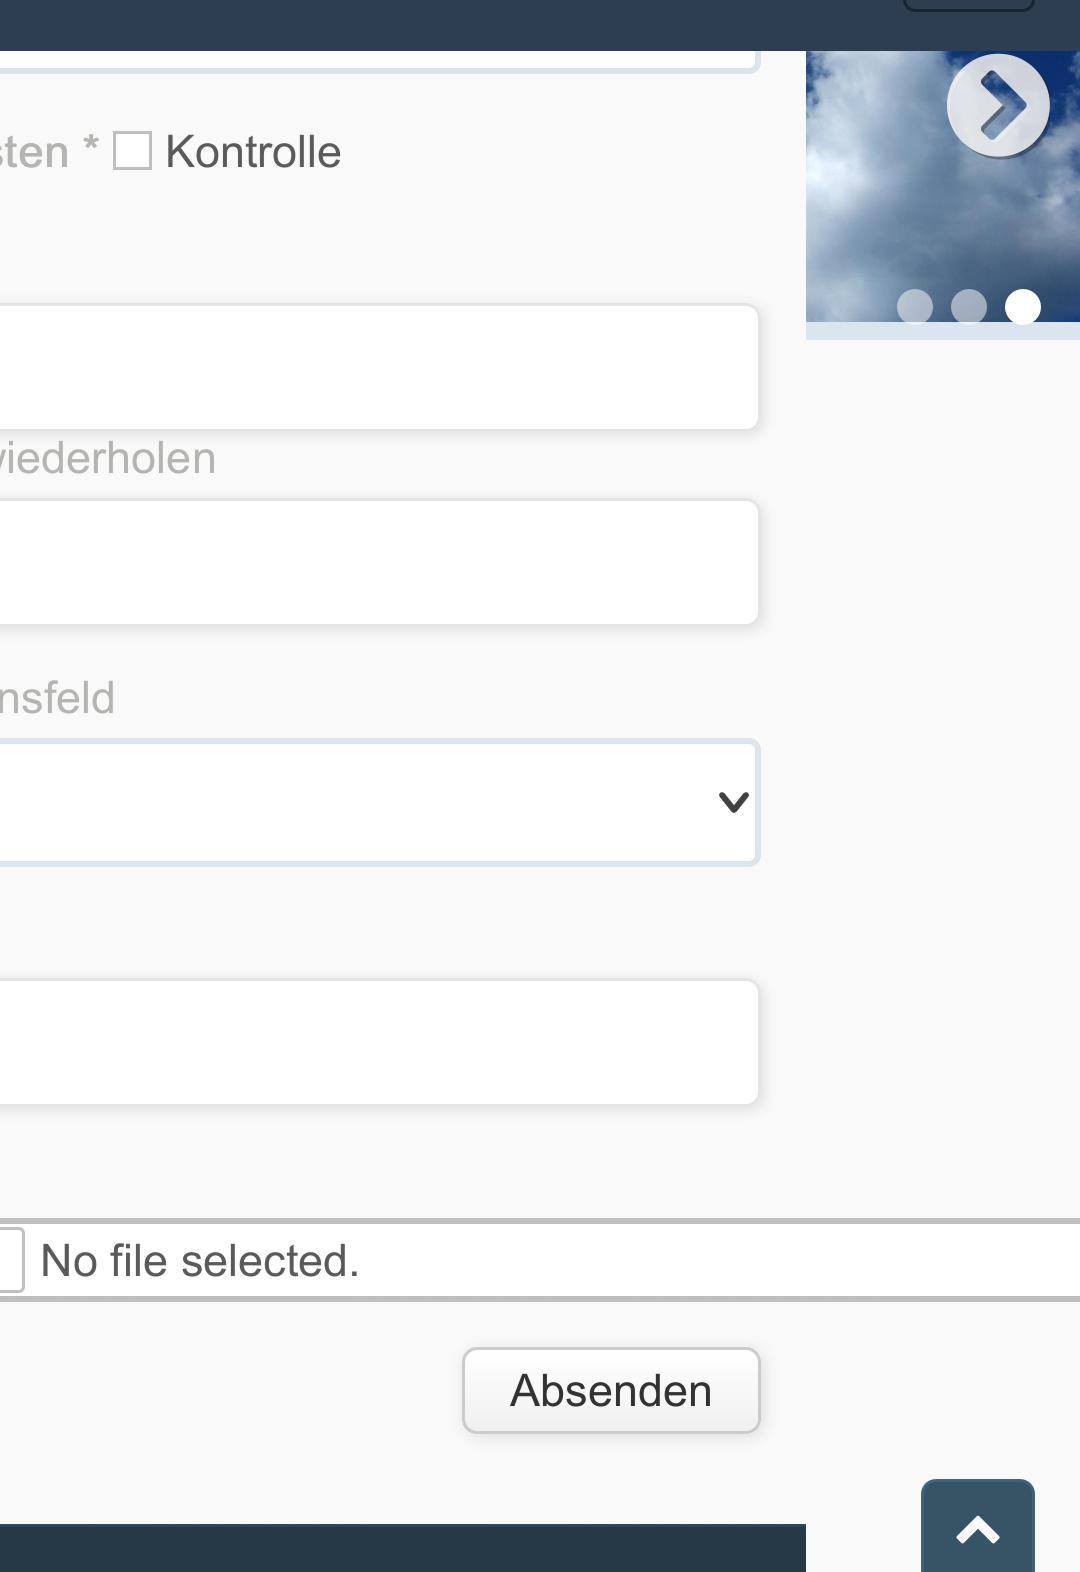Click the Kontrolle label text
This screenshot has height=1572, width=1080.
[253, 152]
